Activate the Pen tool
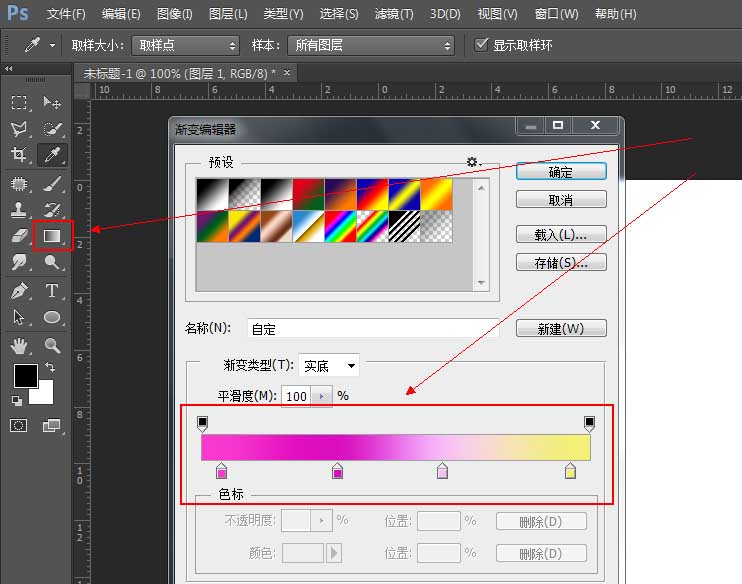Viewport: 742px width, 584px height. coord(19,291)
